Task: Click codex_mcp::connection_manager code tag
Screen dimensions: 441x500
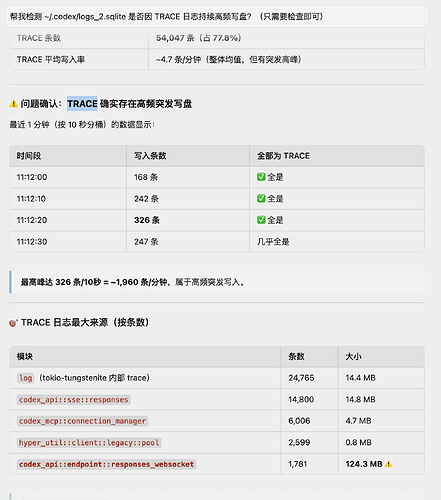Action: pos(82,421)
